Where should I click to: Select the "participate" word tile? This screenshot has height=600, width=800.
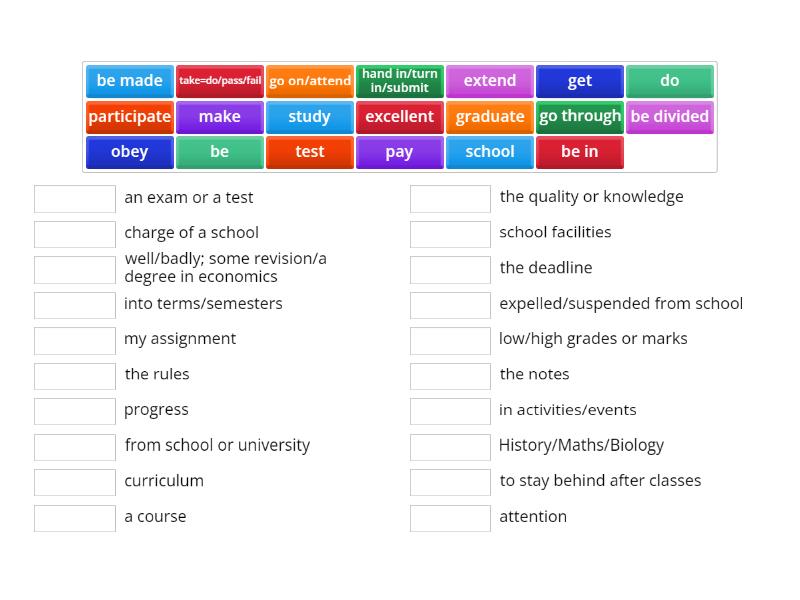click(129, 117)
